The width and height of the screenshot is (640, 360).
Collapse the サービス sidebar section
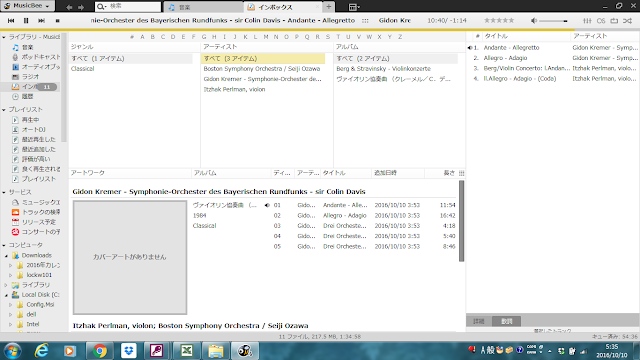point(4,192)
